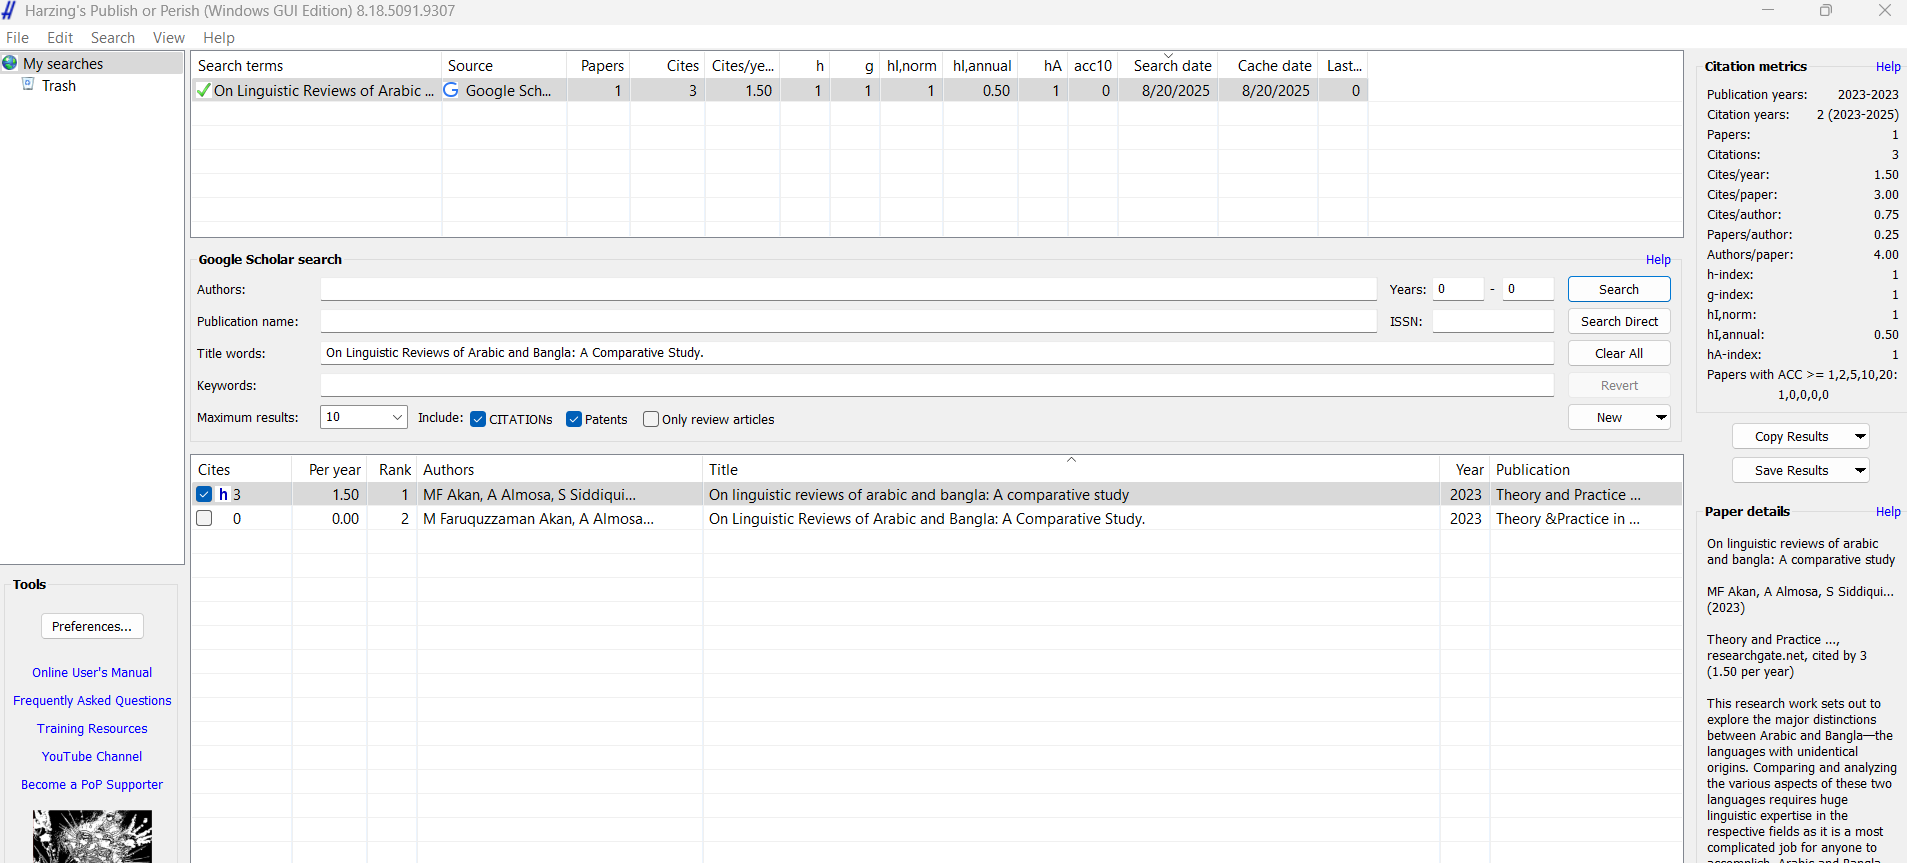Expand the Save Results dropdown arrow
1907x863 pixels.
pyautogui.click(x=1859, y=470)
